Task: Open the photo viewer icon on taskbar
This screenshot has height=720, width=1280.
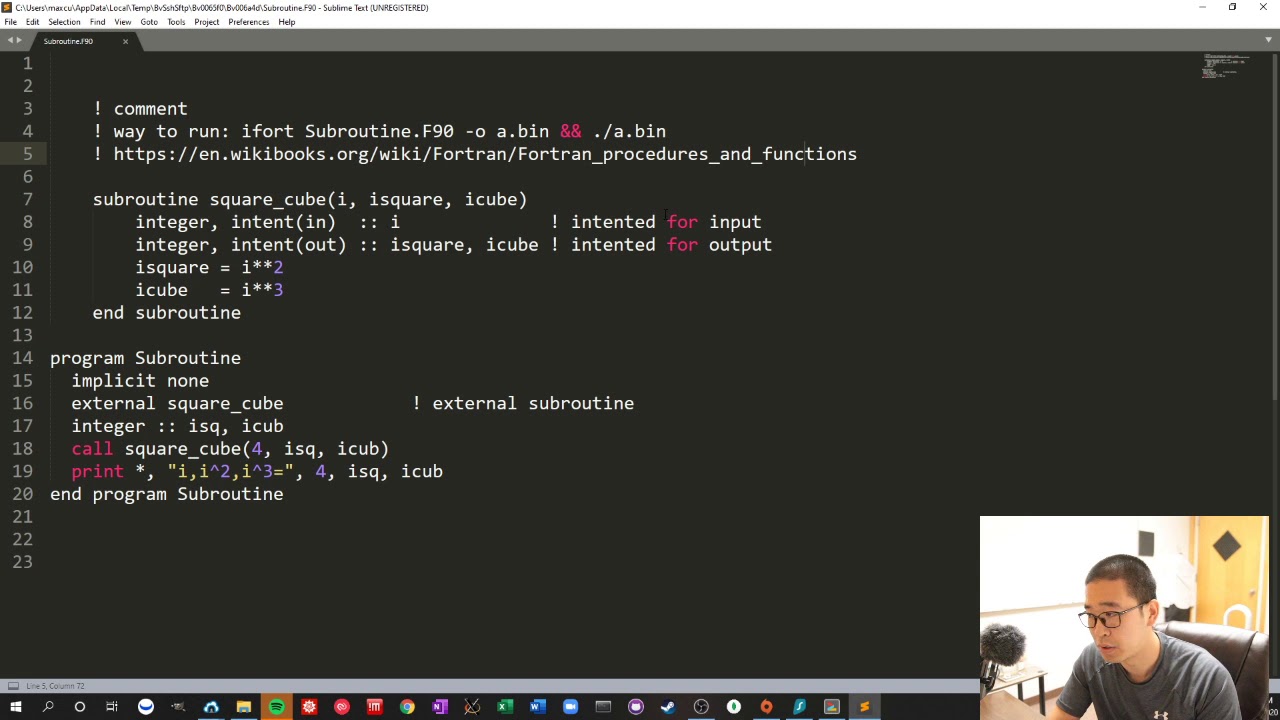Action: tap(831, 707)
